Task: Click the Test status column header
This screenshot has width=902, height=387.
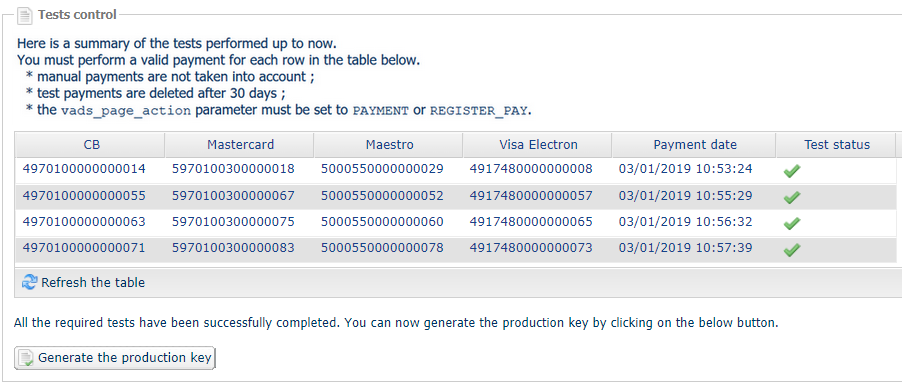Action: point(836,145)
